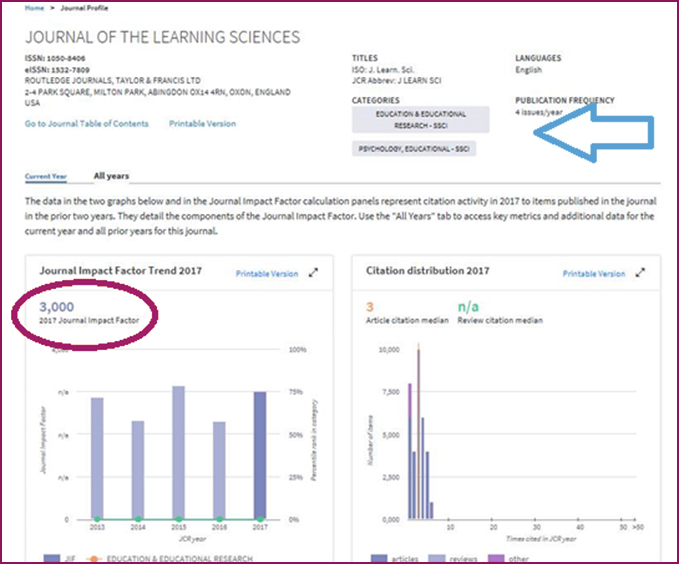
Task: Click the 2015 bar in the JIF chart
Action: (178, 452)
